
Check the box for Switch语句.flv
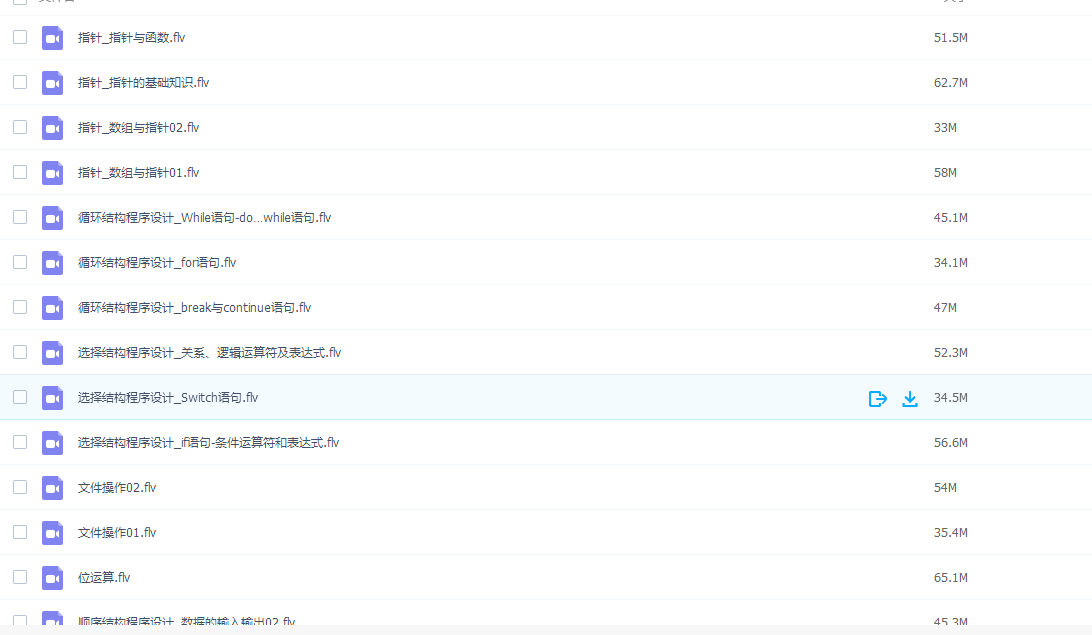coord(20,397)
